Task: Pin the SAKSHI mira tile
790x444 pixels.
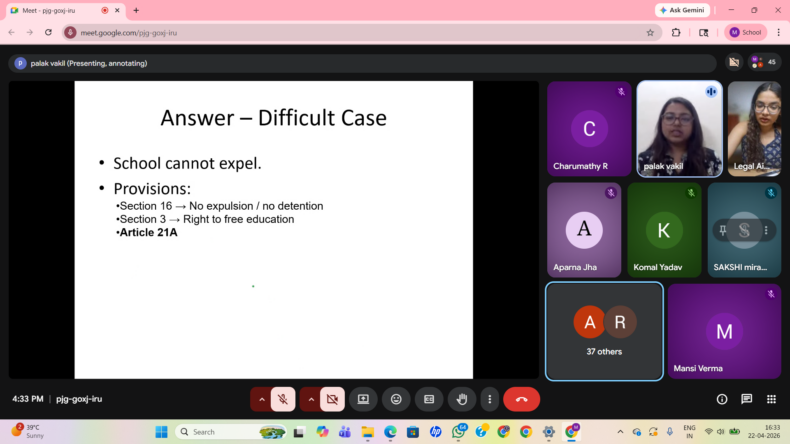Action: coord(723,230)
